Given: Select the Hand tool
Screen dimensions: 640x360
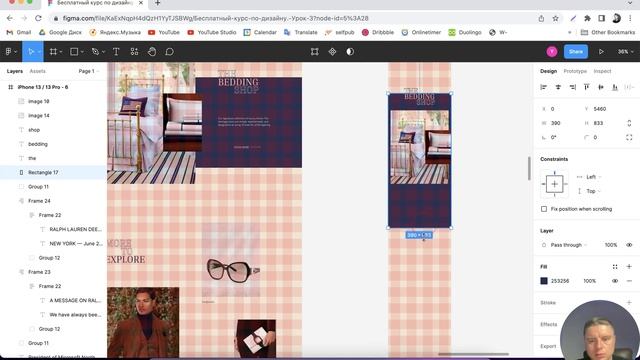Looking at the screenshot, I should pos(152,52).
